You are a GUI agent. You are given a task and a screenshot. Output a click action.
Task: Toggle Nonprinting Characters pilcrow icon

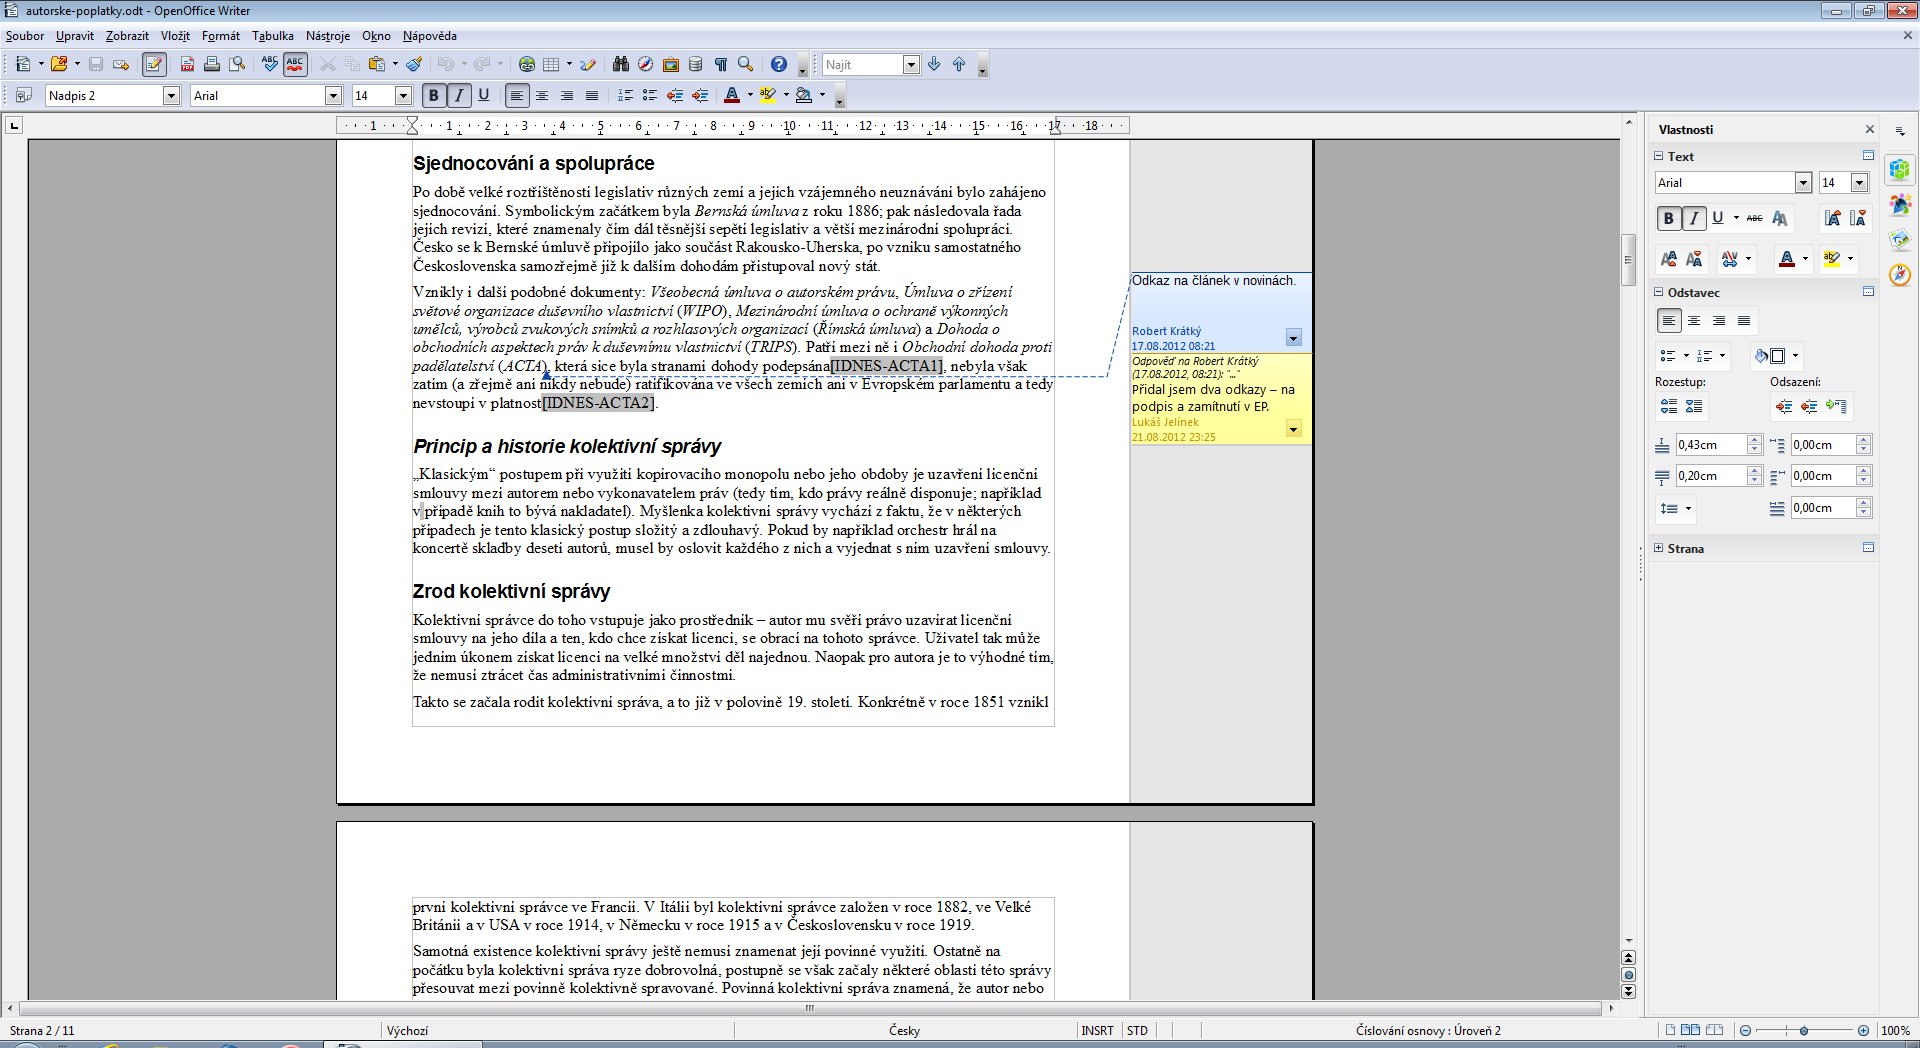pos(721,65)
